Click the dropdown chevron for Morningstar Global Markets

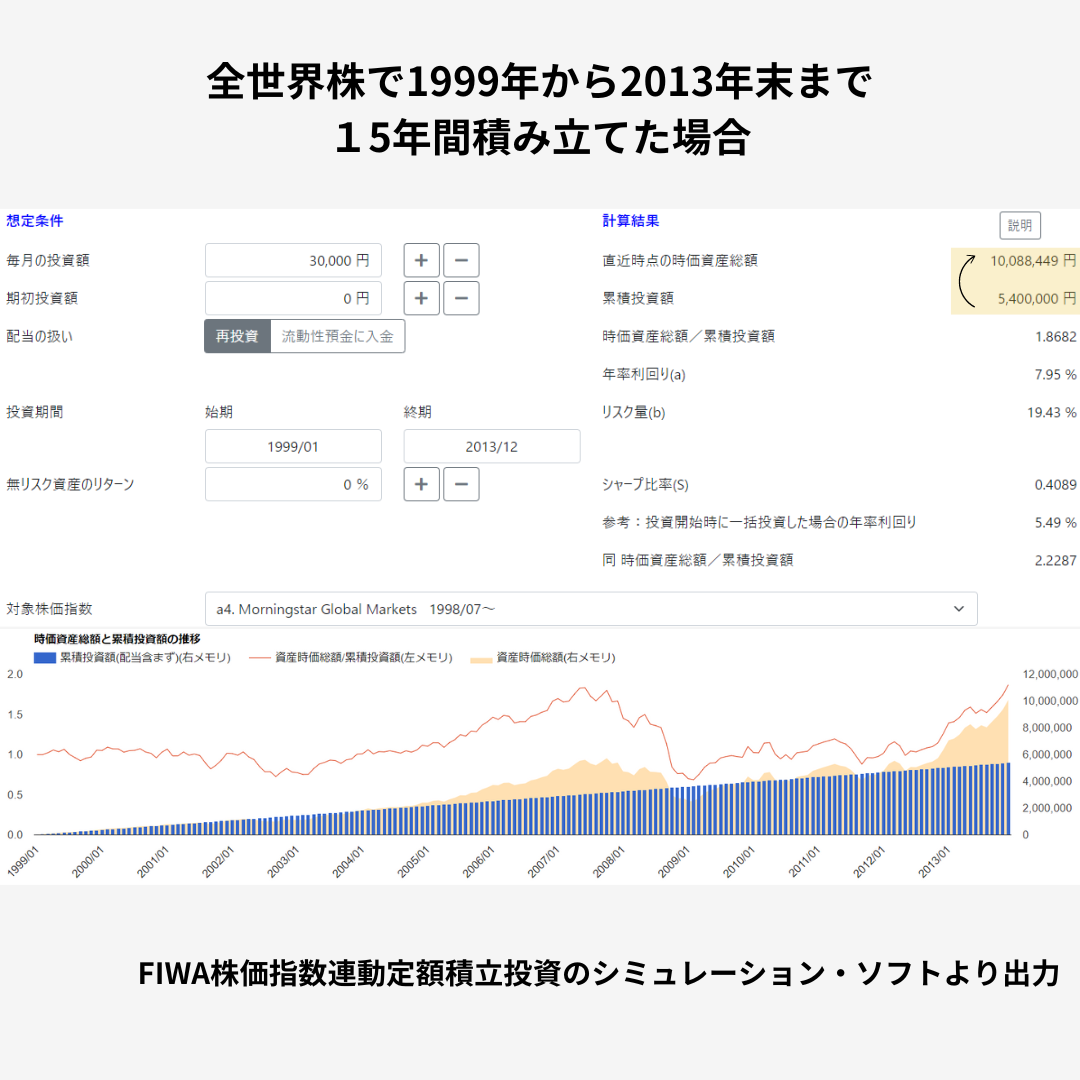pyautogui.click(x=959, y=609)
